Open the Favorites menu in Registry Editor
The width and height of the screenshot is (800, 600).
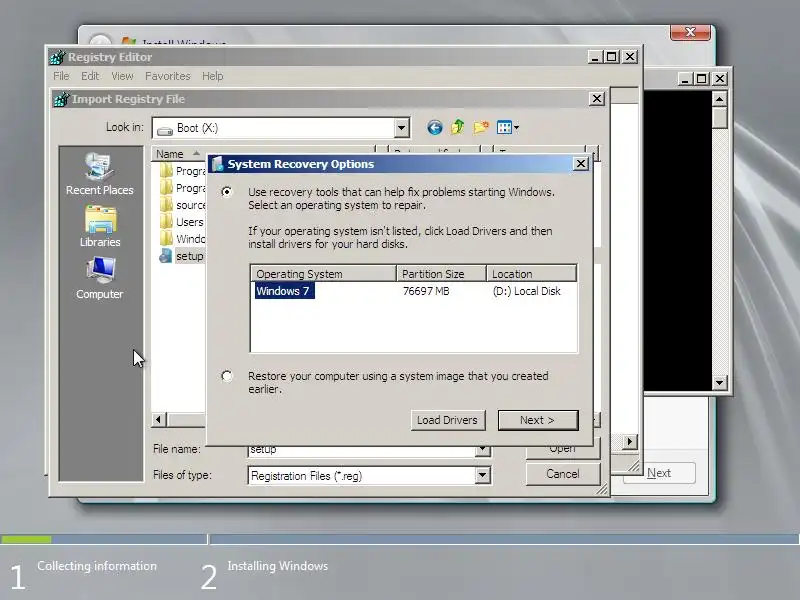168,76
